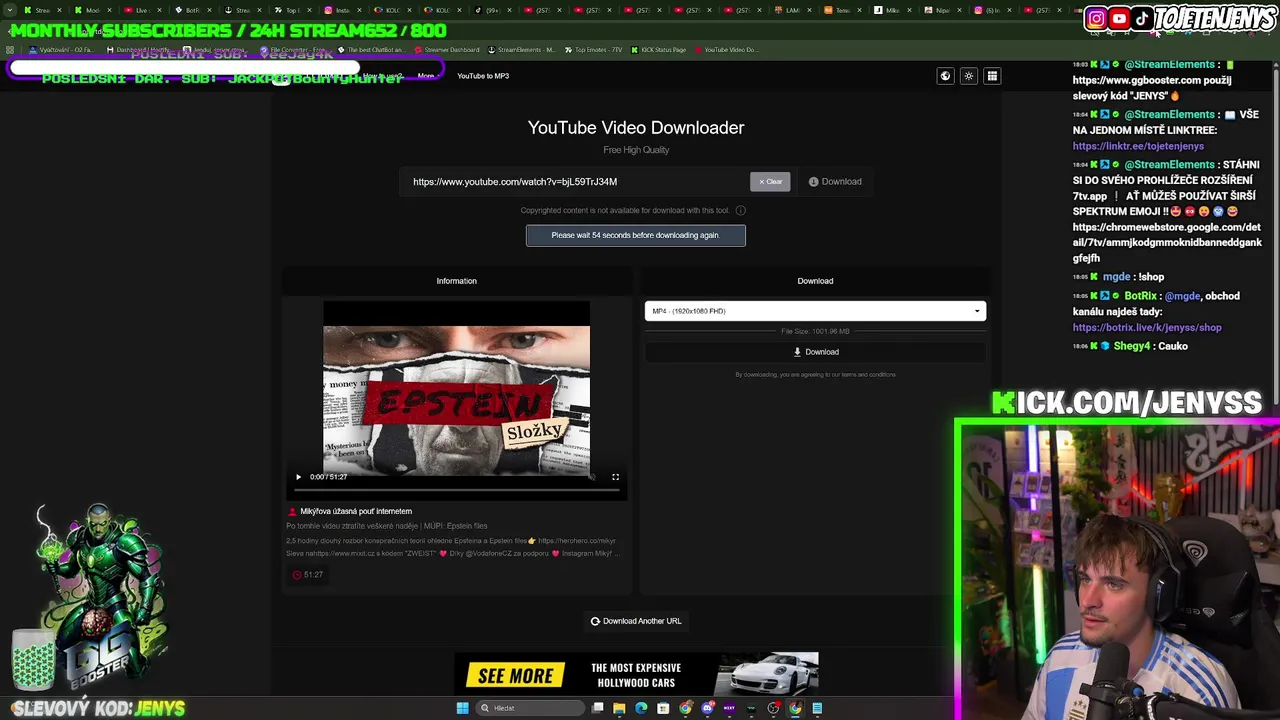Expand the More menu in site header

tap(427, 76)
